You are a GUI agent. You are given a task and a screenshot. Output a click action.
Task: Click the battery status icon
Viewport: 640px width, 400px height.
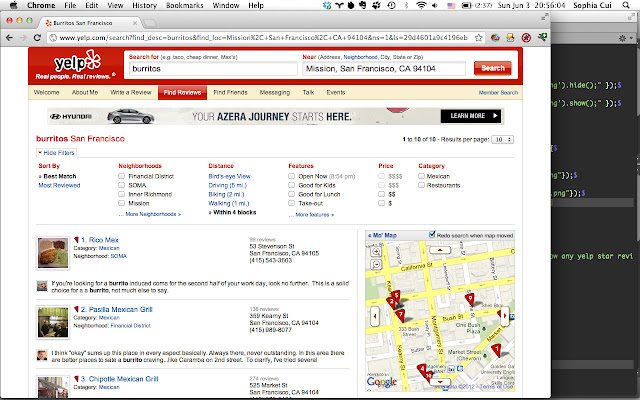(466, 5)
